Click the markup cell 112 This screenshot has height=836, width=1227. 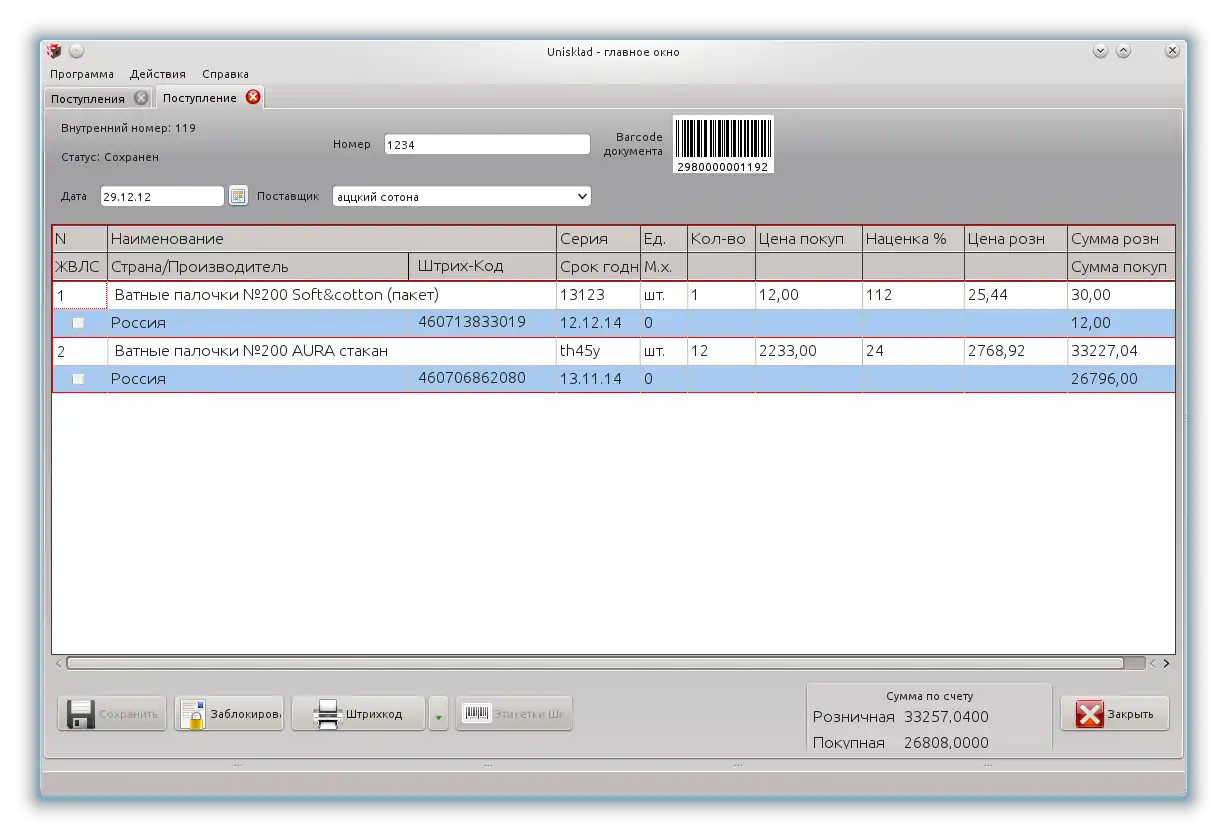913,296
